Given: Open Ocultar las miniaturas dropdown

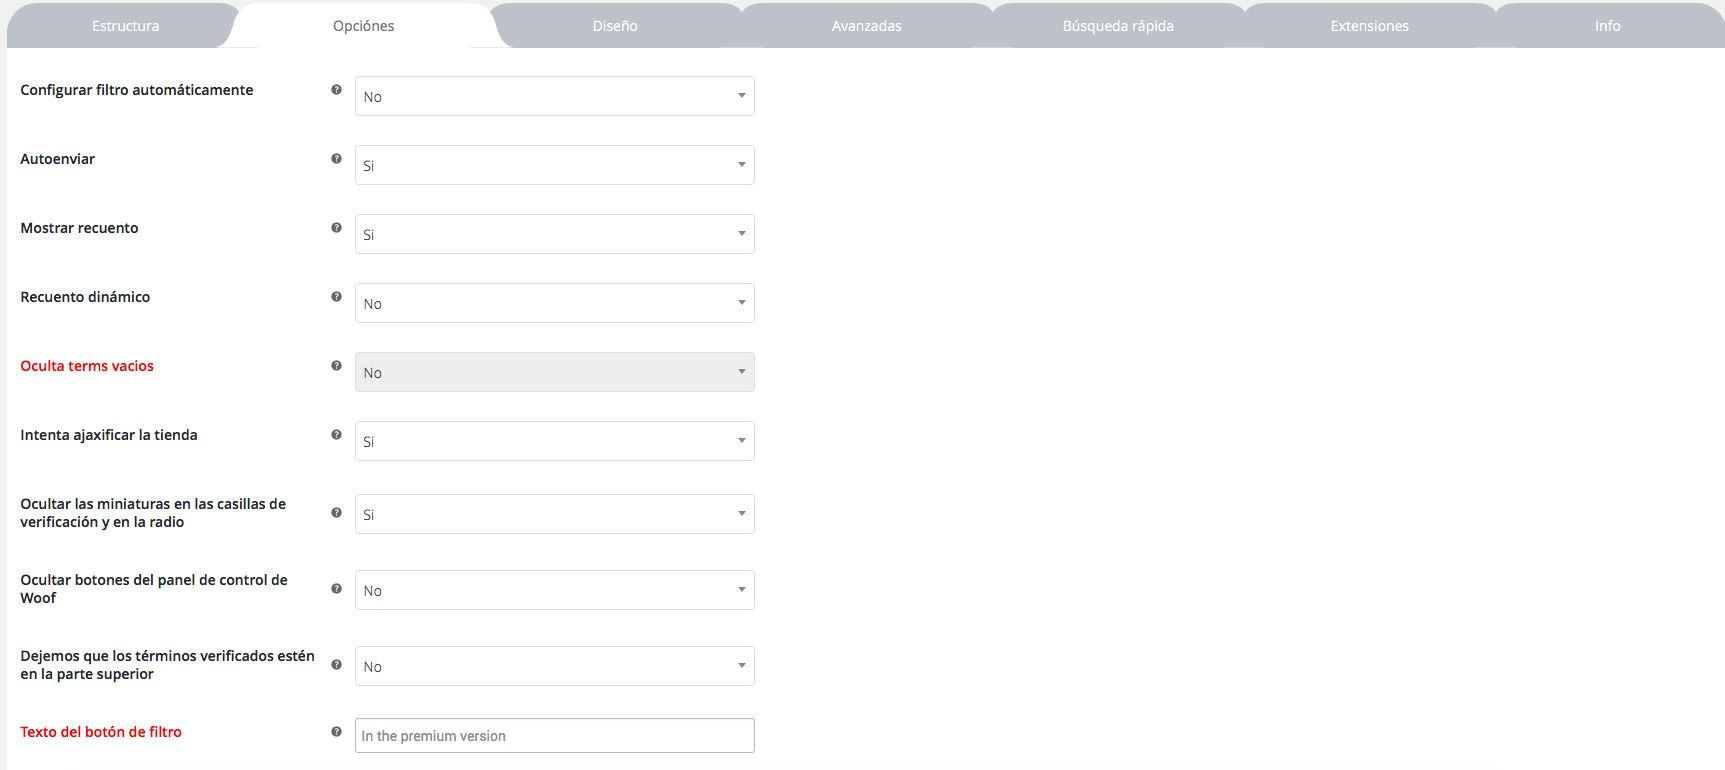Looking at the screenshot, I should pyautogui.click(x=555, y=514).
